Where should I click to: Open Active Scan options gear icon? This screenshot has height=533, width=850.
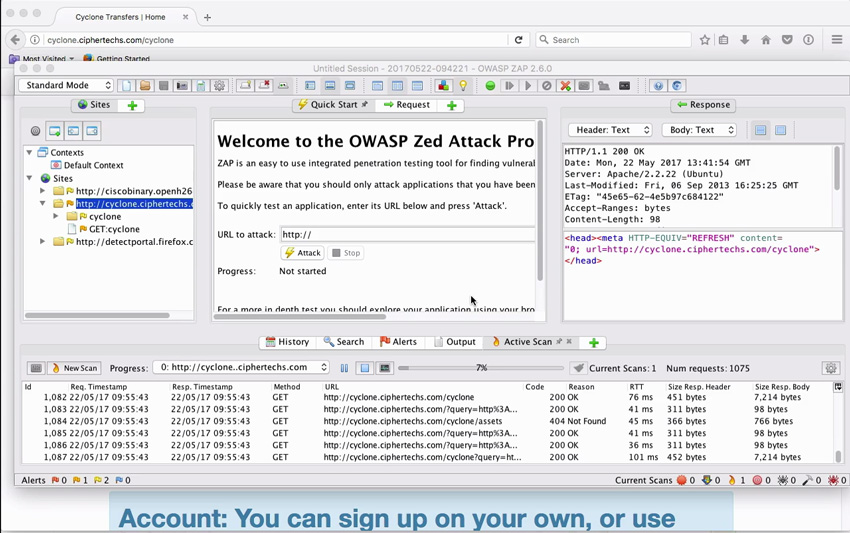830,368
